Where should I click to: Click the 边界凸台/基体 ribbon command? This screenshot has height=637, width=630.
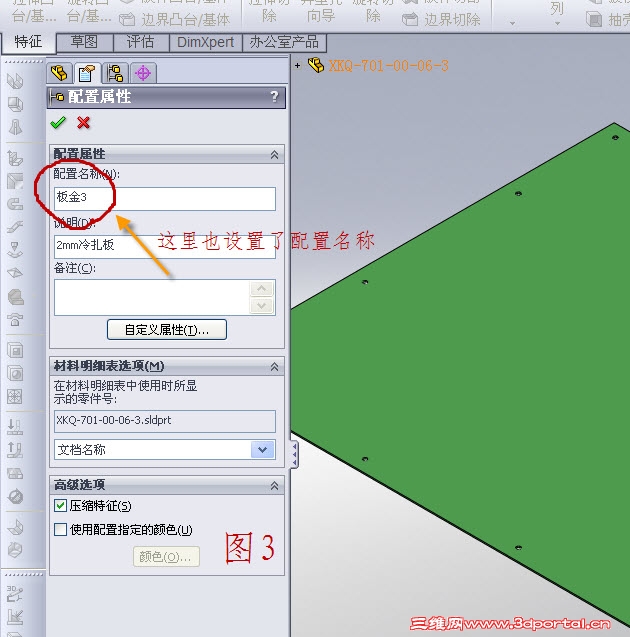click(175, 20)
